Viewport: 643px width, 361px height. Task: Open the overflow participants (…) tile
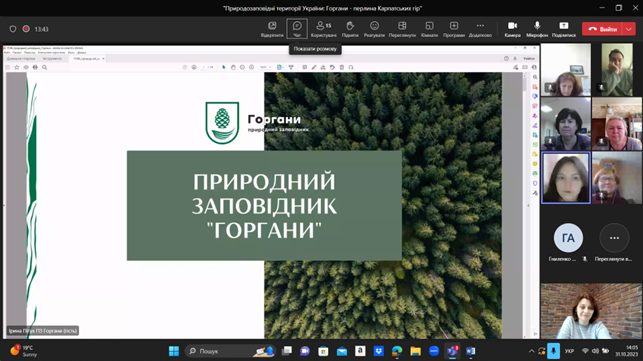click(x=614, y=238)
